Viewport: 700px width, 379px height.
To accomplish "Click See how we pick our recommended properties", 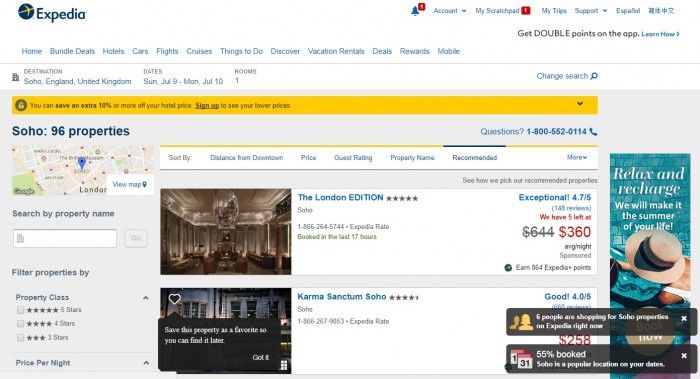I will tap(530, 180).
